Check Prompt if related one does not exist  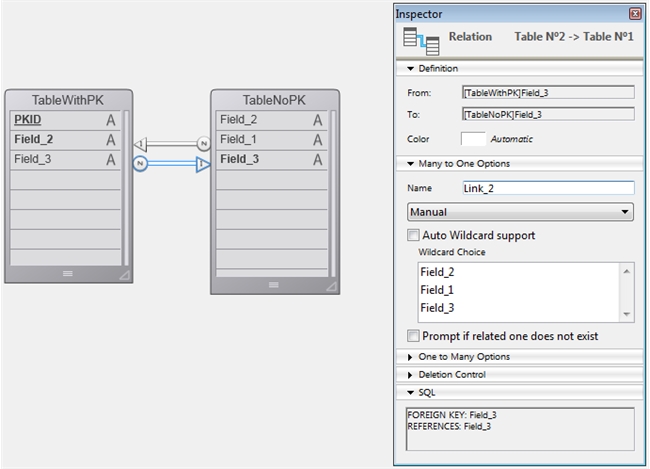pyautogui.click(x=414, y=336)
